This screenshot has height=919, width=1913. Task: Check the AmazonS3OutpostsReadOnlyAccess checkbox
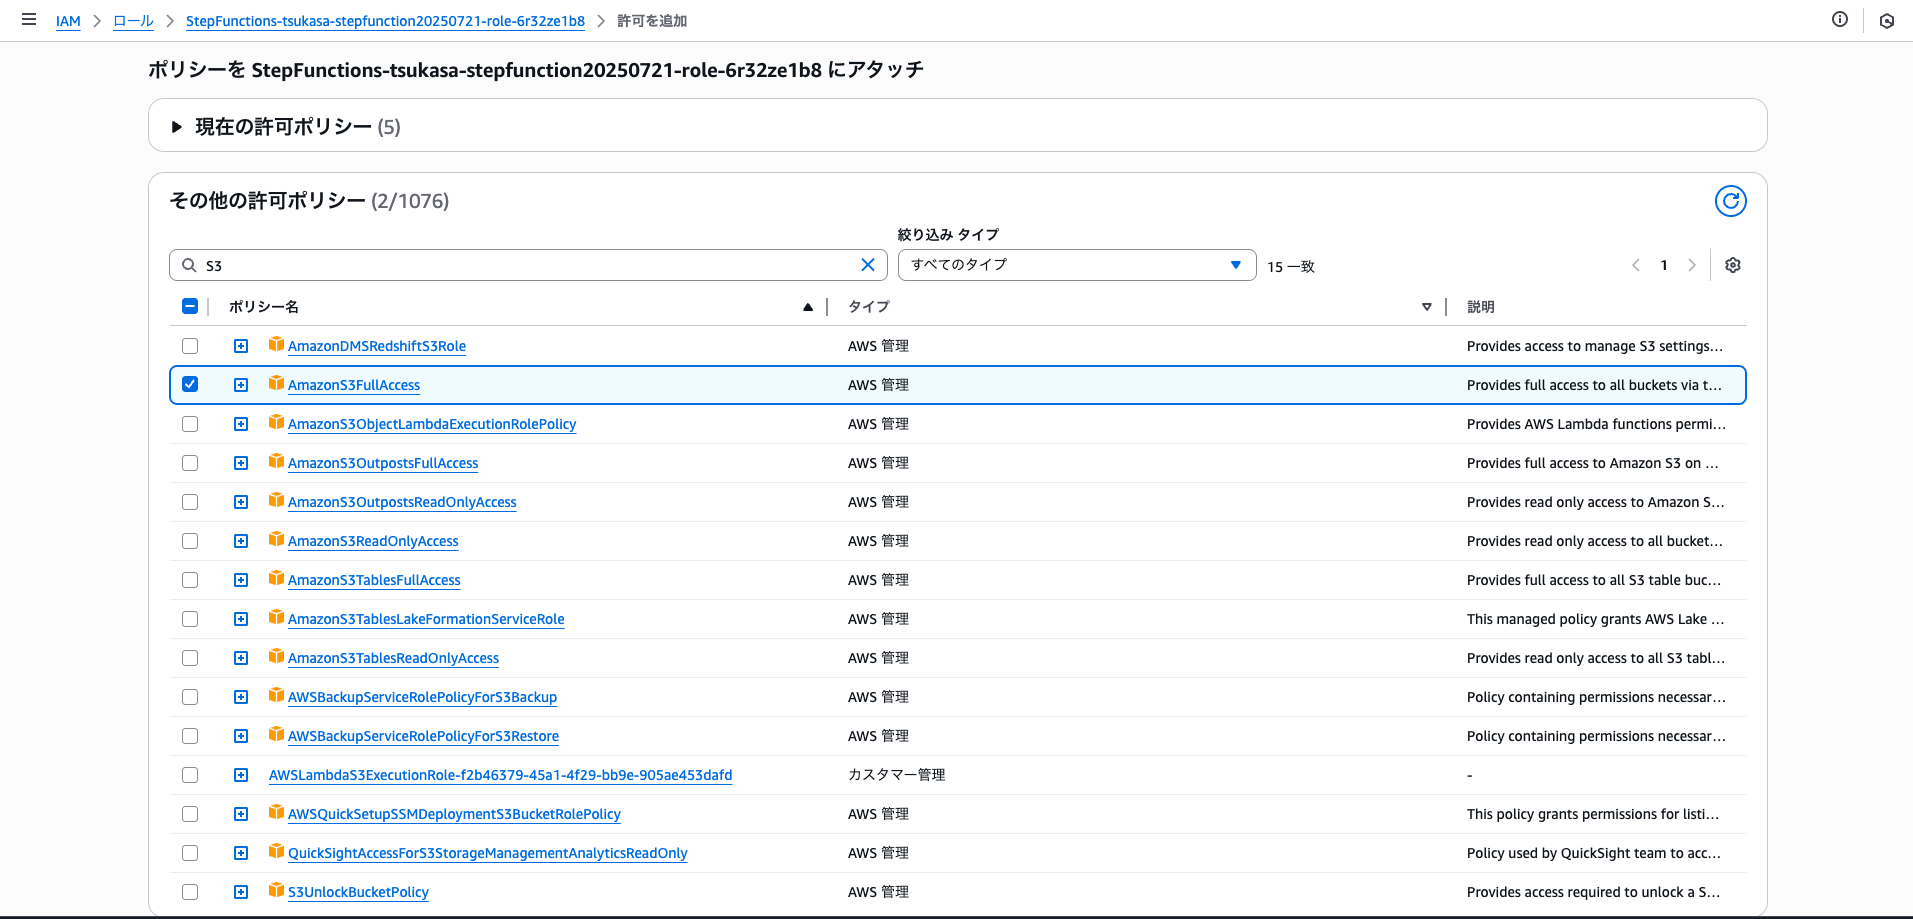coord(190,502)
